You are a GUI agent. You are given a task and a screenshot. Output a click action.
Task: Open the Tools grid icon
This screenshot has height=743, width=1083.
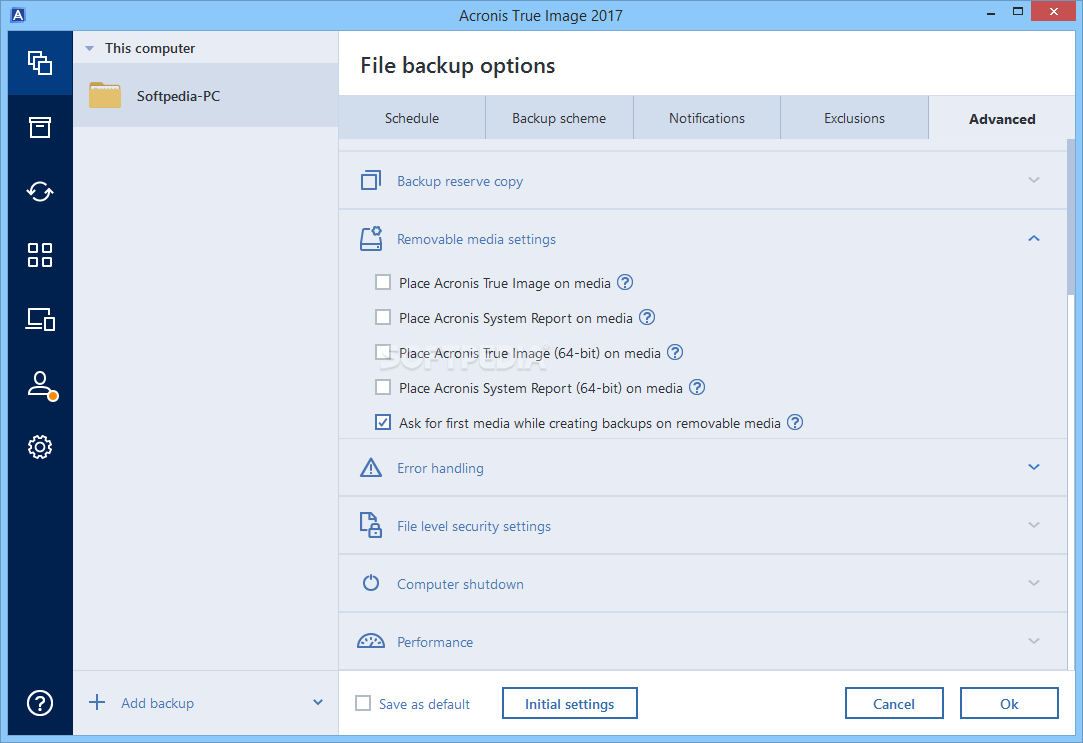click(40, 255)
